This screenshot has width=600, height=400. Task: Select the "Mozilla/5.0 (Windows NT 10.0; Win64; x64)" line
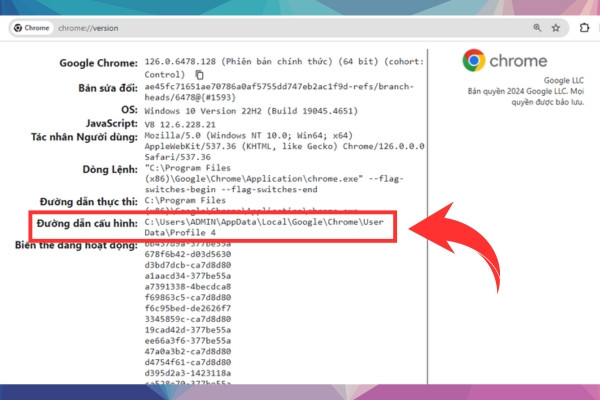pyautogui.click(x=248, y=136)
